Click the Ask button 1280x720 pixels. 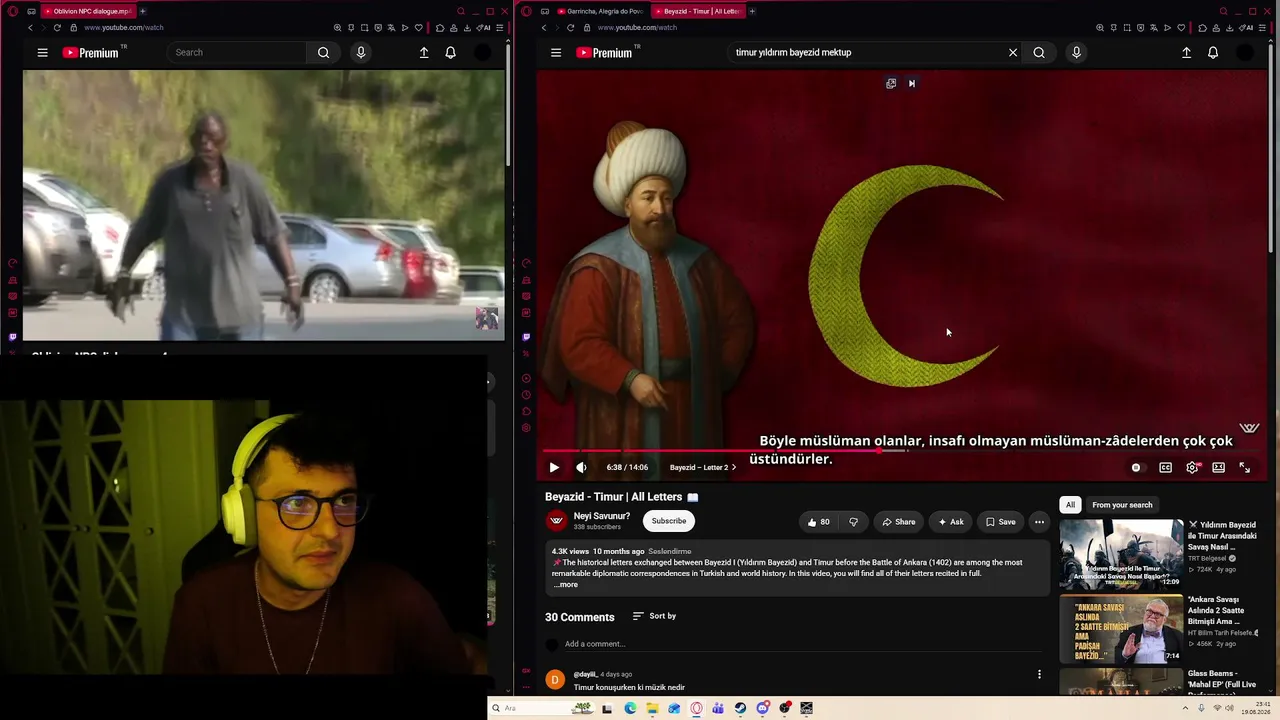click(x=950, y=521)
